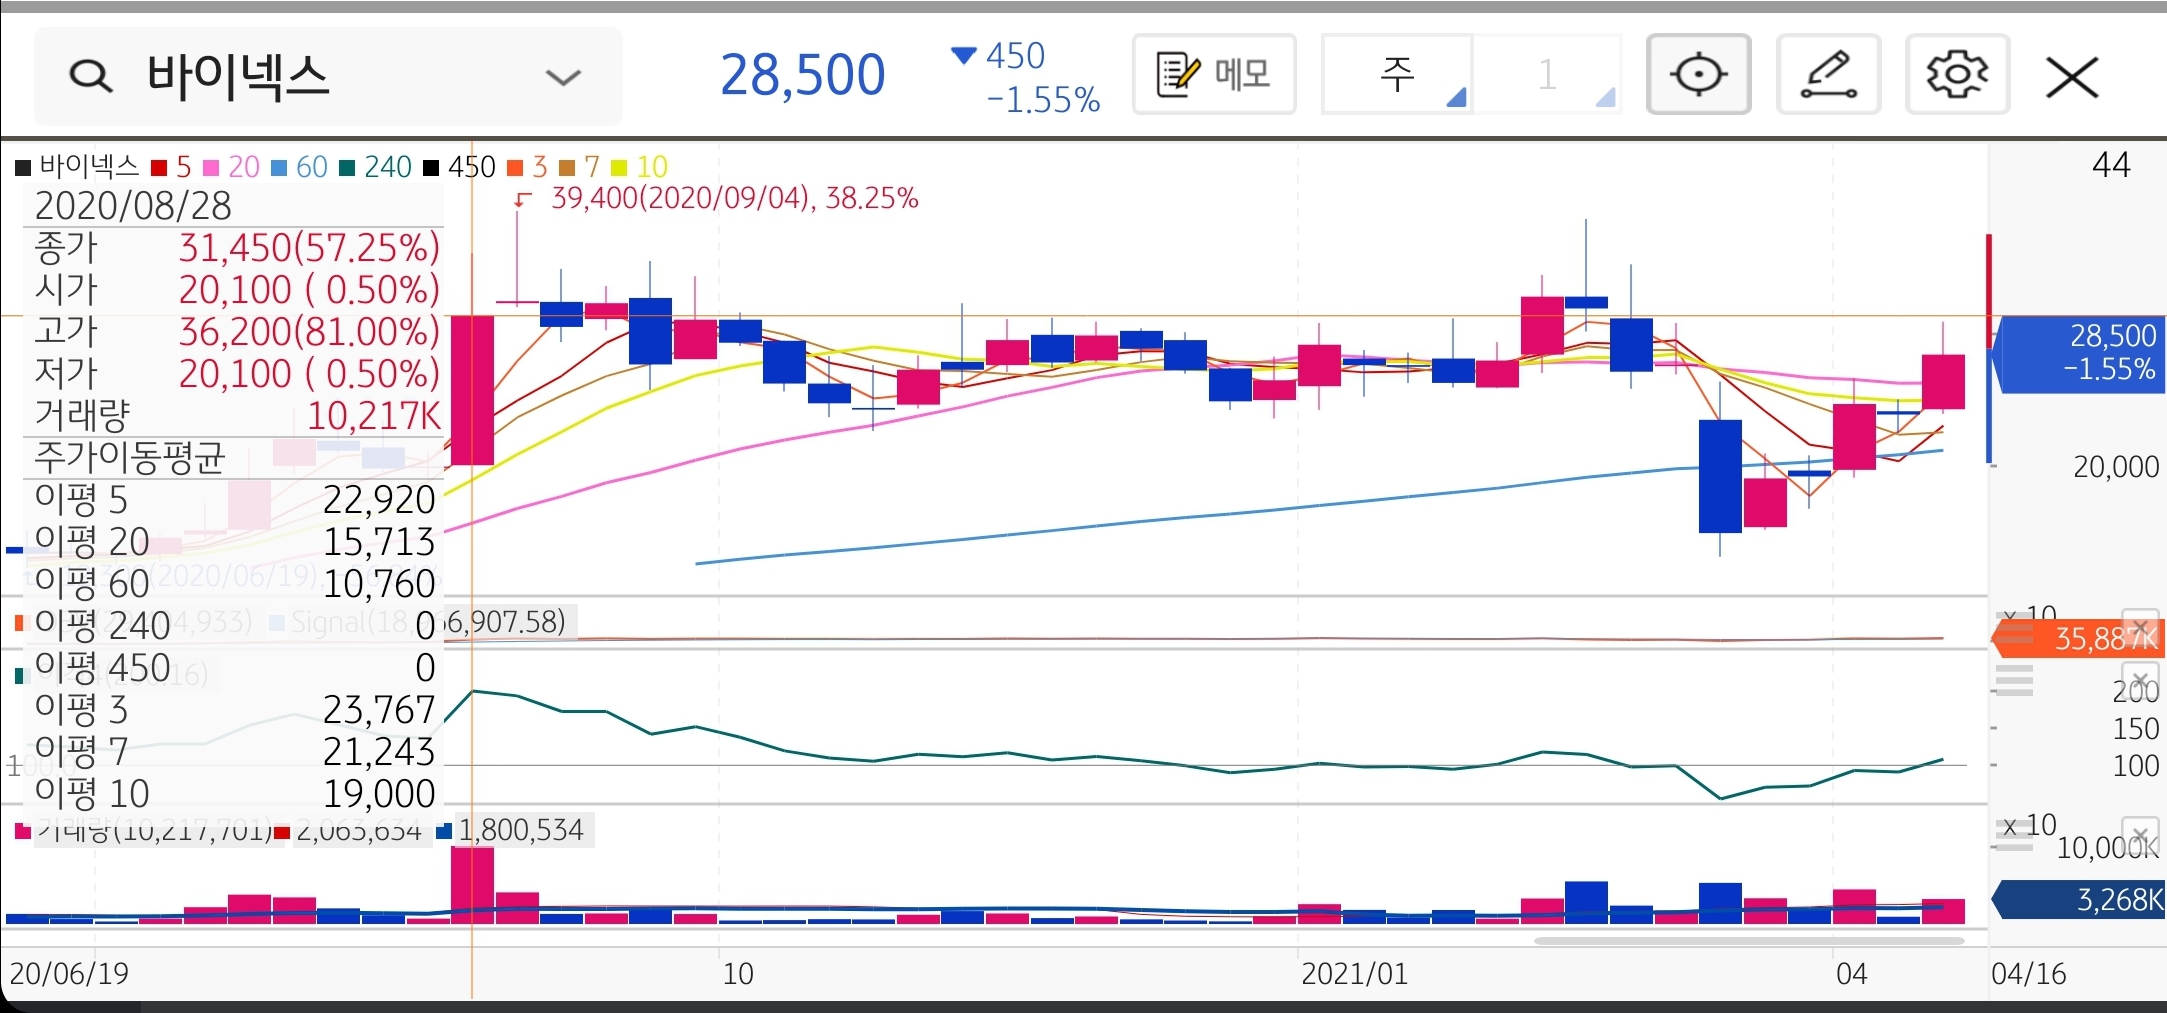Image resolution: width=2167 pixels, height=1013 pixels.
Task: Close the chart with the X icon
Action: click(x=2072, y=77)
